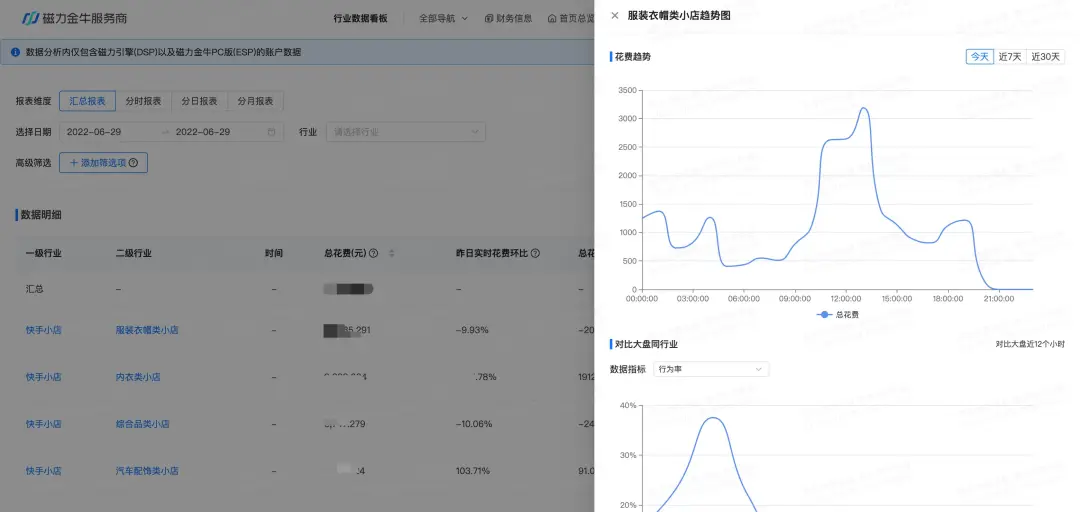Screen dimensions: 1080x512
Task: Click 快手小店 in 内衣类小店 row
Action: pos(43,377)
